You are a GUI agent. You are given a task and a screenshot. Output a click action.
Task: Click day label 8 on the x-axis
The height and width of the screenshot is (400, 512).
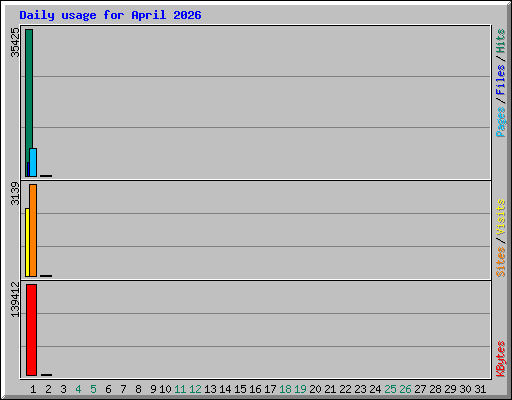138,389
